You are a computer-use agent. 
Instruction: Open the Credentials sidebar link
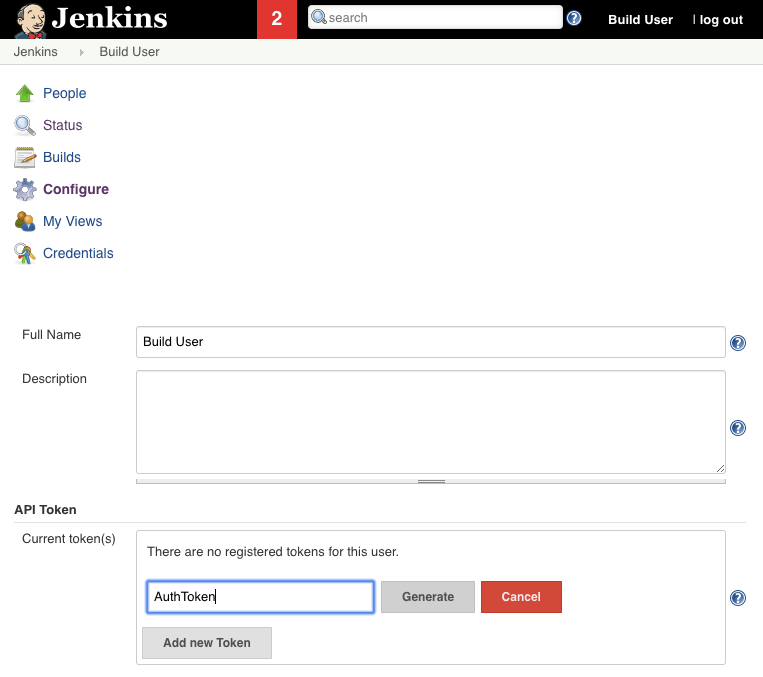click(78, 253)
